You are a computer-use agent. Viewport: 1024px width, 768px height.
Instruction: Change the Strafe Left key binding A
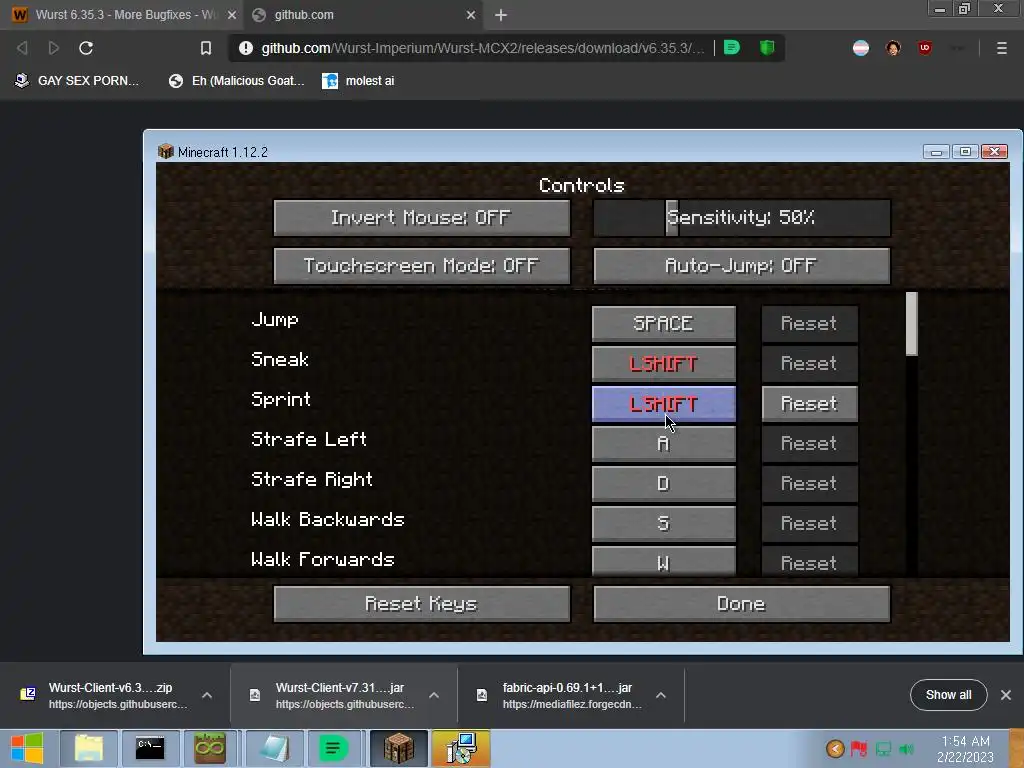click(x=664, y=443)
